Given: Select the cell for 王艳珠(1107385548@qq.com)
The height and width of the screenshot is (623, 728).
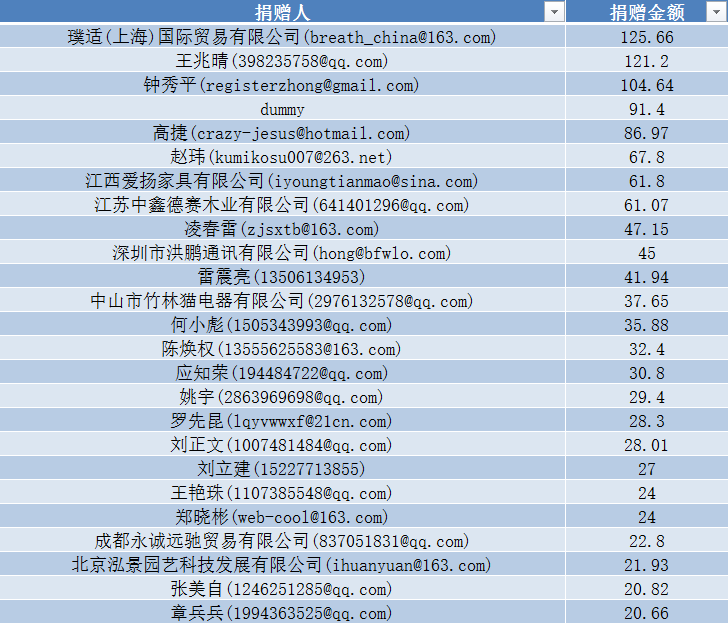Looking at the screenshot, I should coord(282,493).
